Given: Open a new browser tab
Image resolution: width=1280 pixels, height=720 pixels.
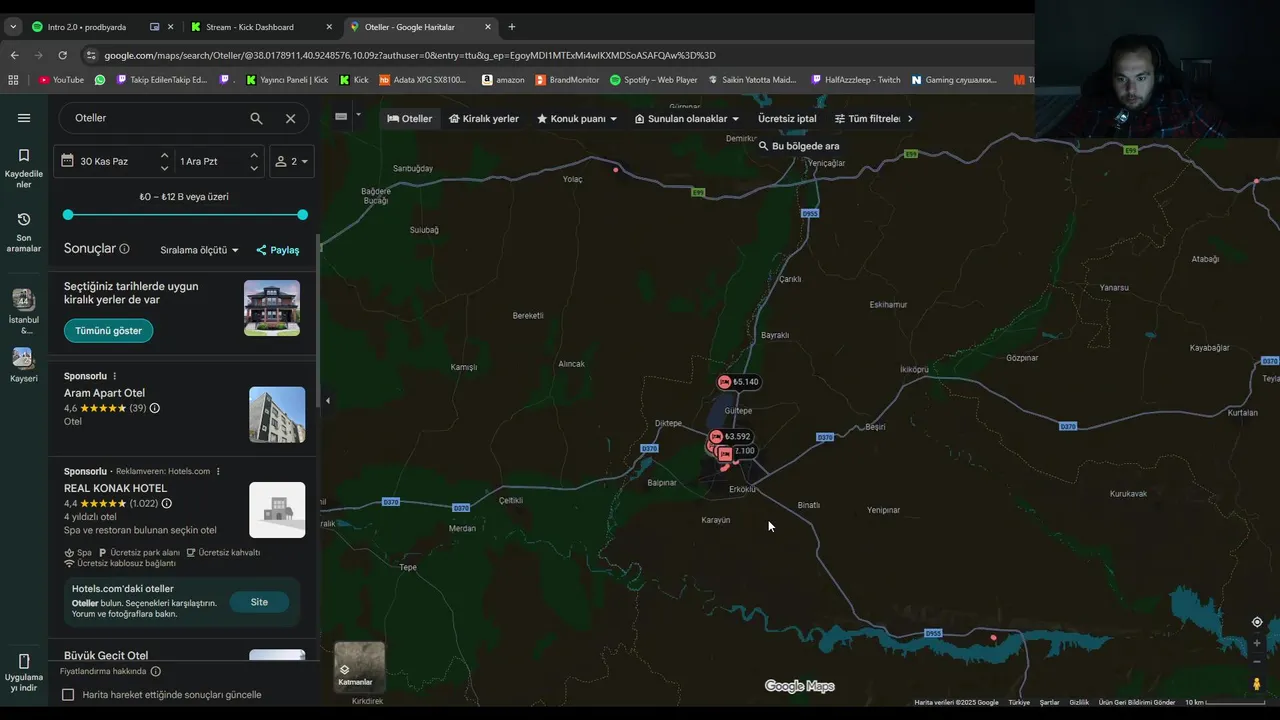Looking at the screenshot, I should click(x=512, y=27).
